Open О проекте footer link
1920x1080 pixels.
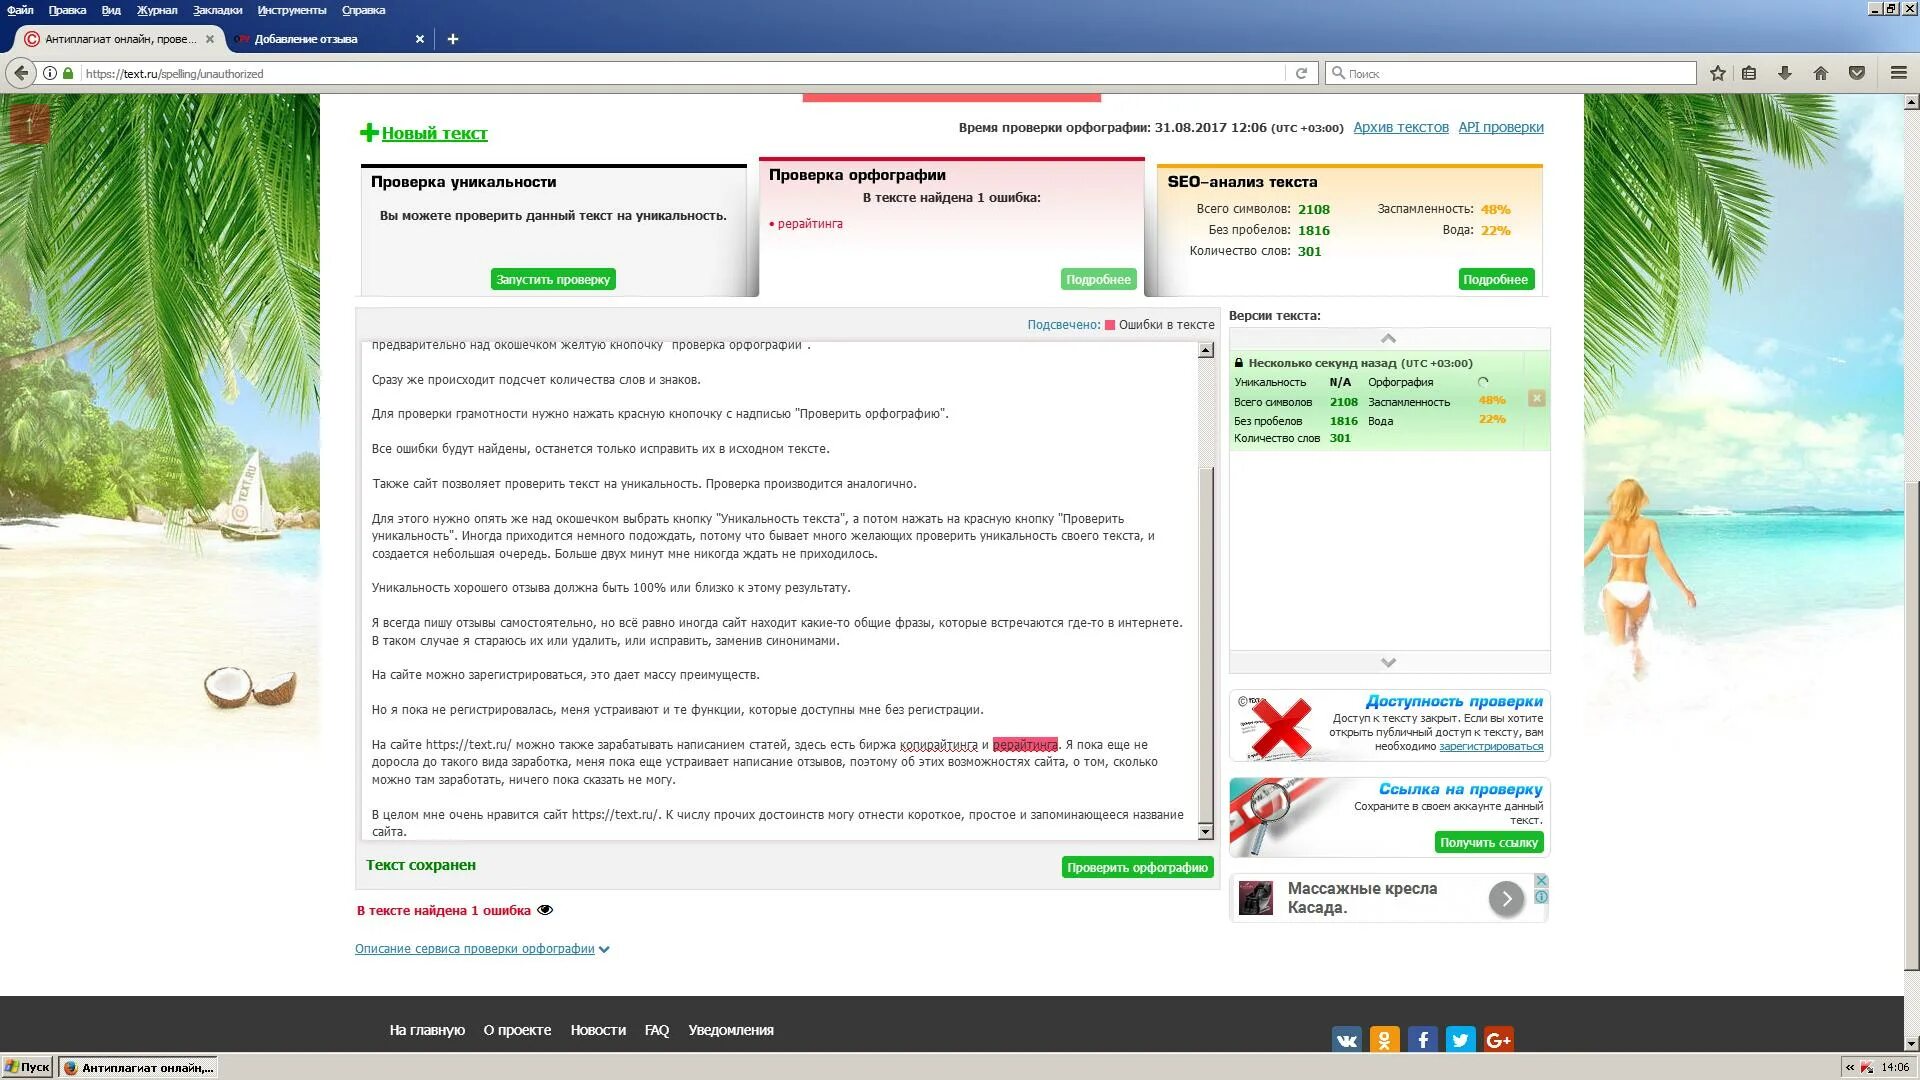point(517,1030)
